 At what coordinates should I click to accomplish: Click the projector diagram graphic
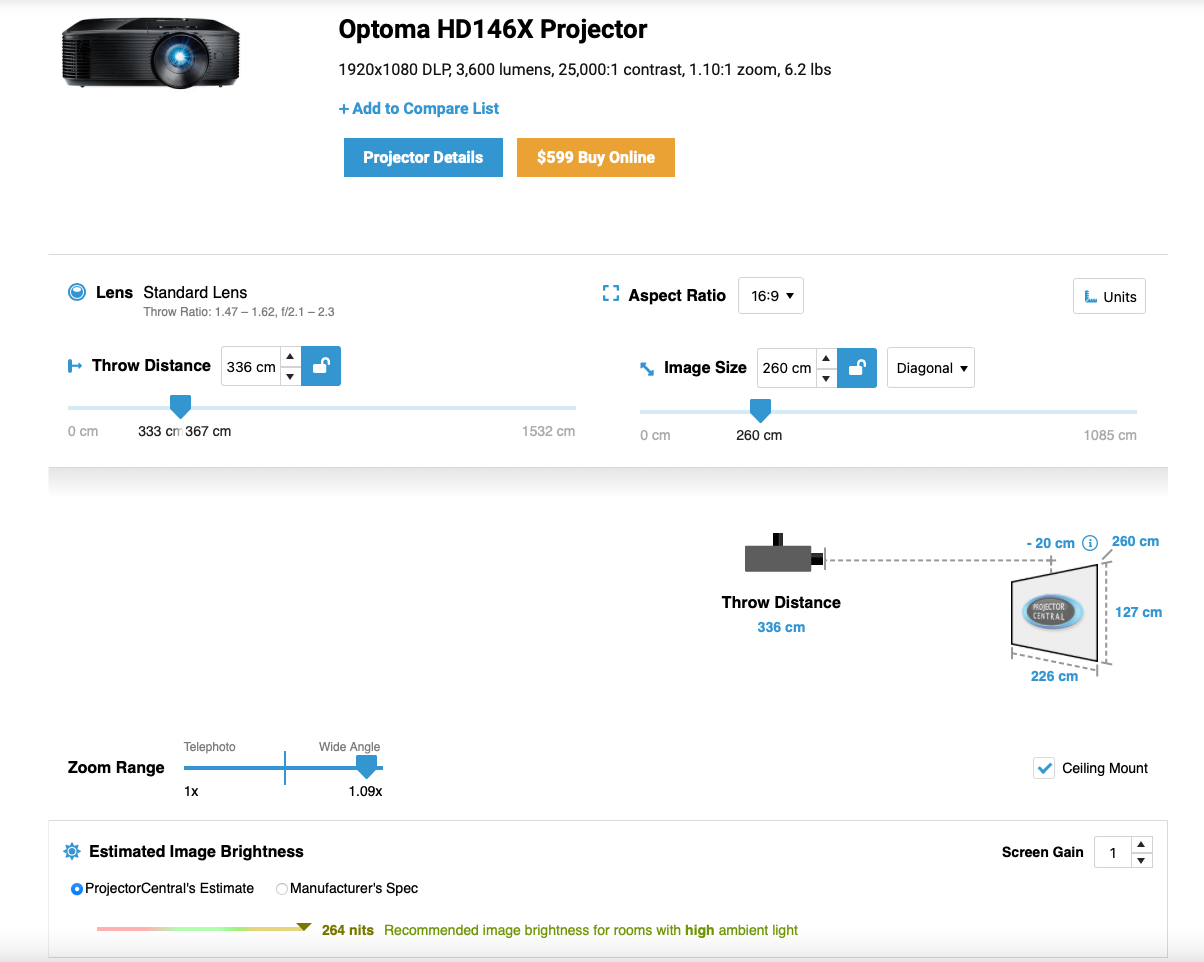(785, 553)
